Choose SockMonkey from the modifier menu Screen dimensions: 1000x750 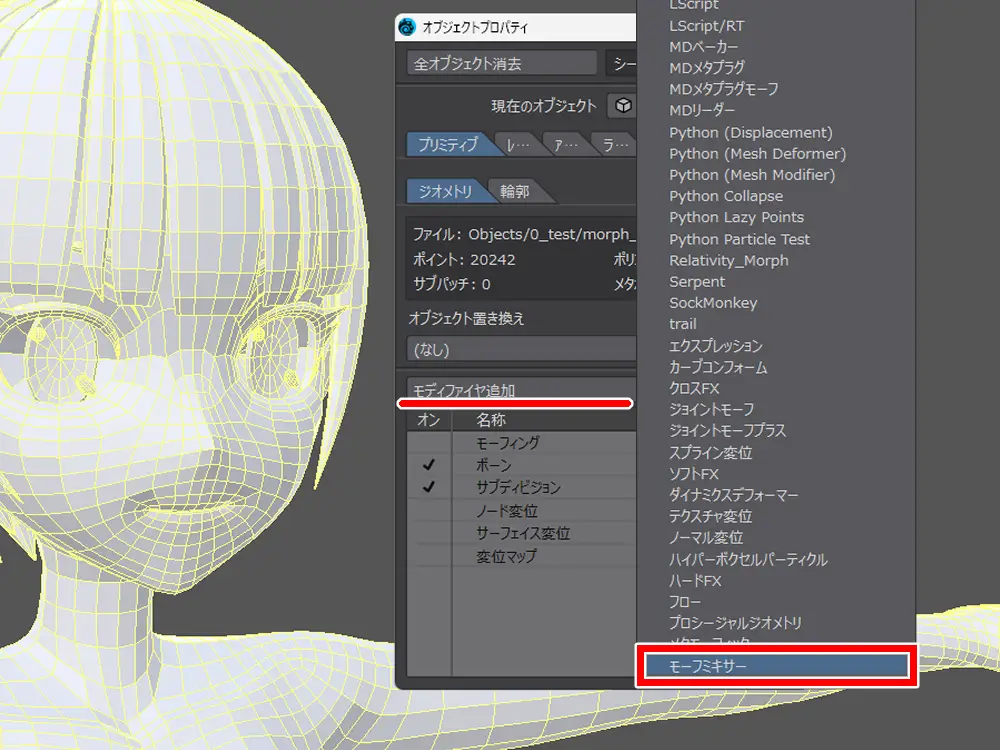713,303
